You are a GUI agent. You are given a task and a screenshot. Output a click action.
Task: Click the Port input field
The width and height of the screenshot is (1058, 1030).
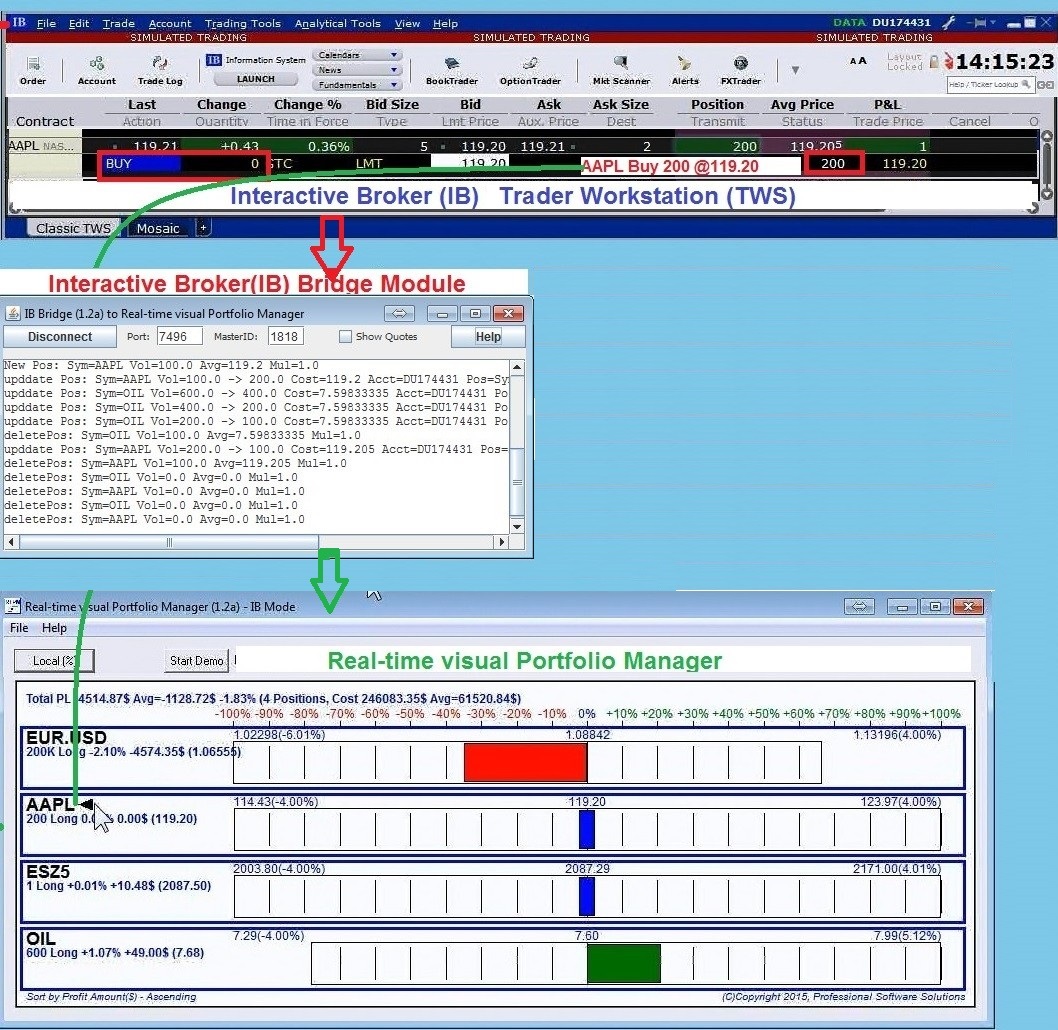pyautogui.click(x=179, y=337)
